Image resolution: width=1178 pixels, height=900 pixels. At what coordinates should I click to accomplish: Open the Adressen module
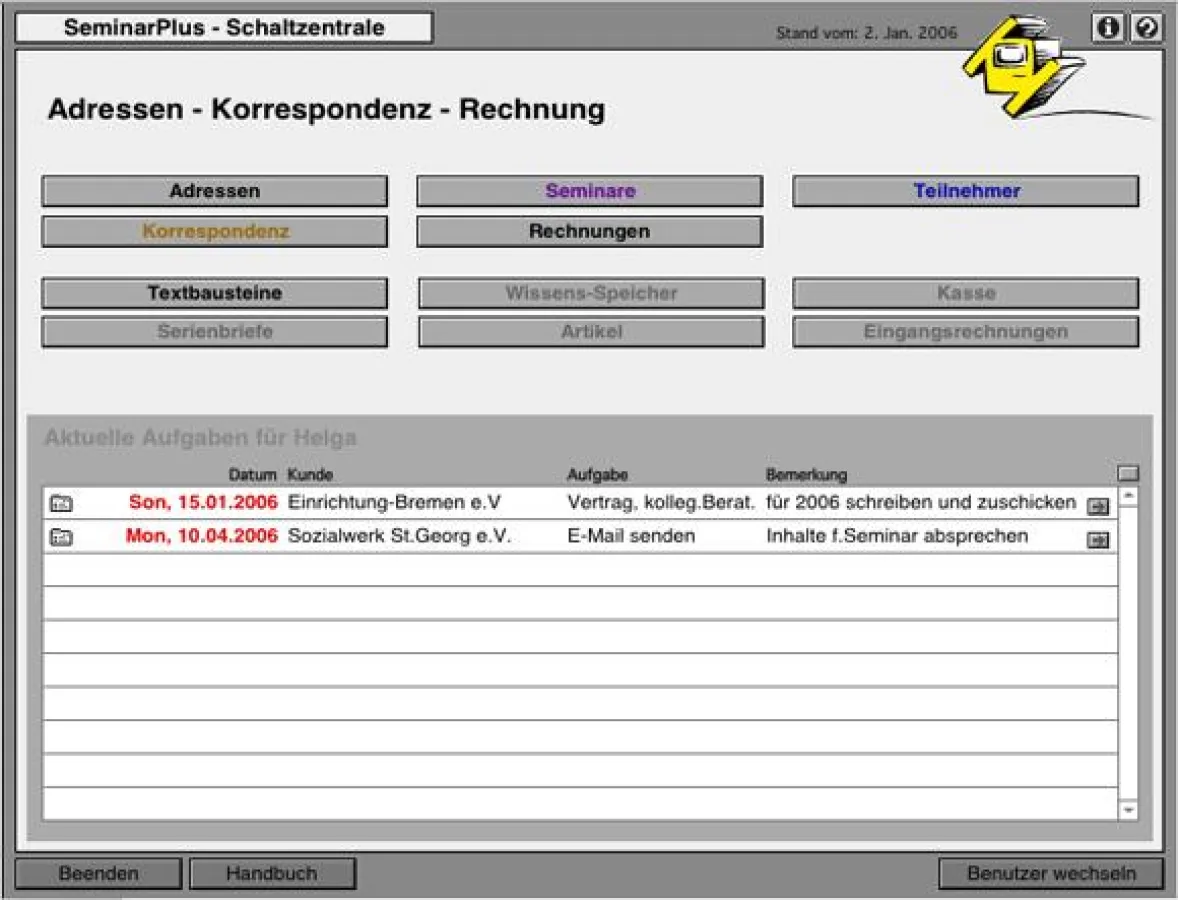215,190
